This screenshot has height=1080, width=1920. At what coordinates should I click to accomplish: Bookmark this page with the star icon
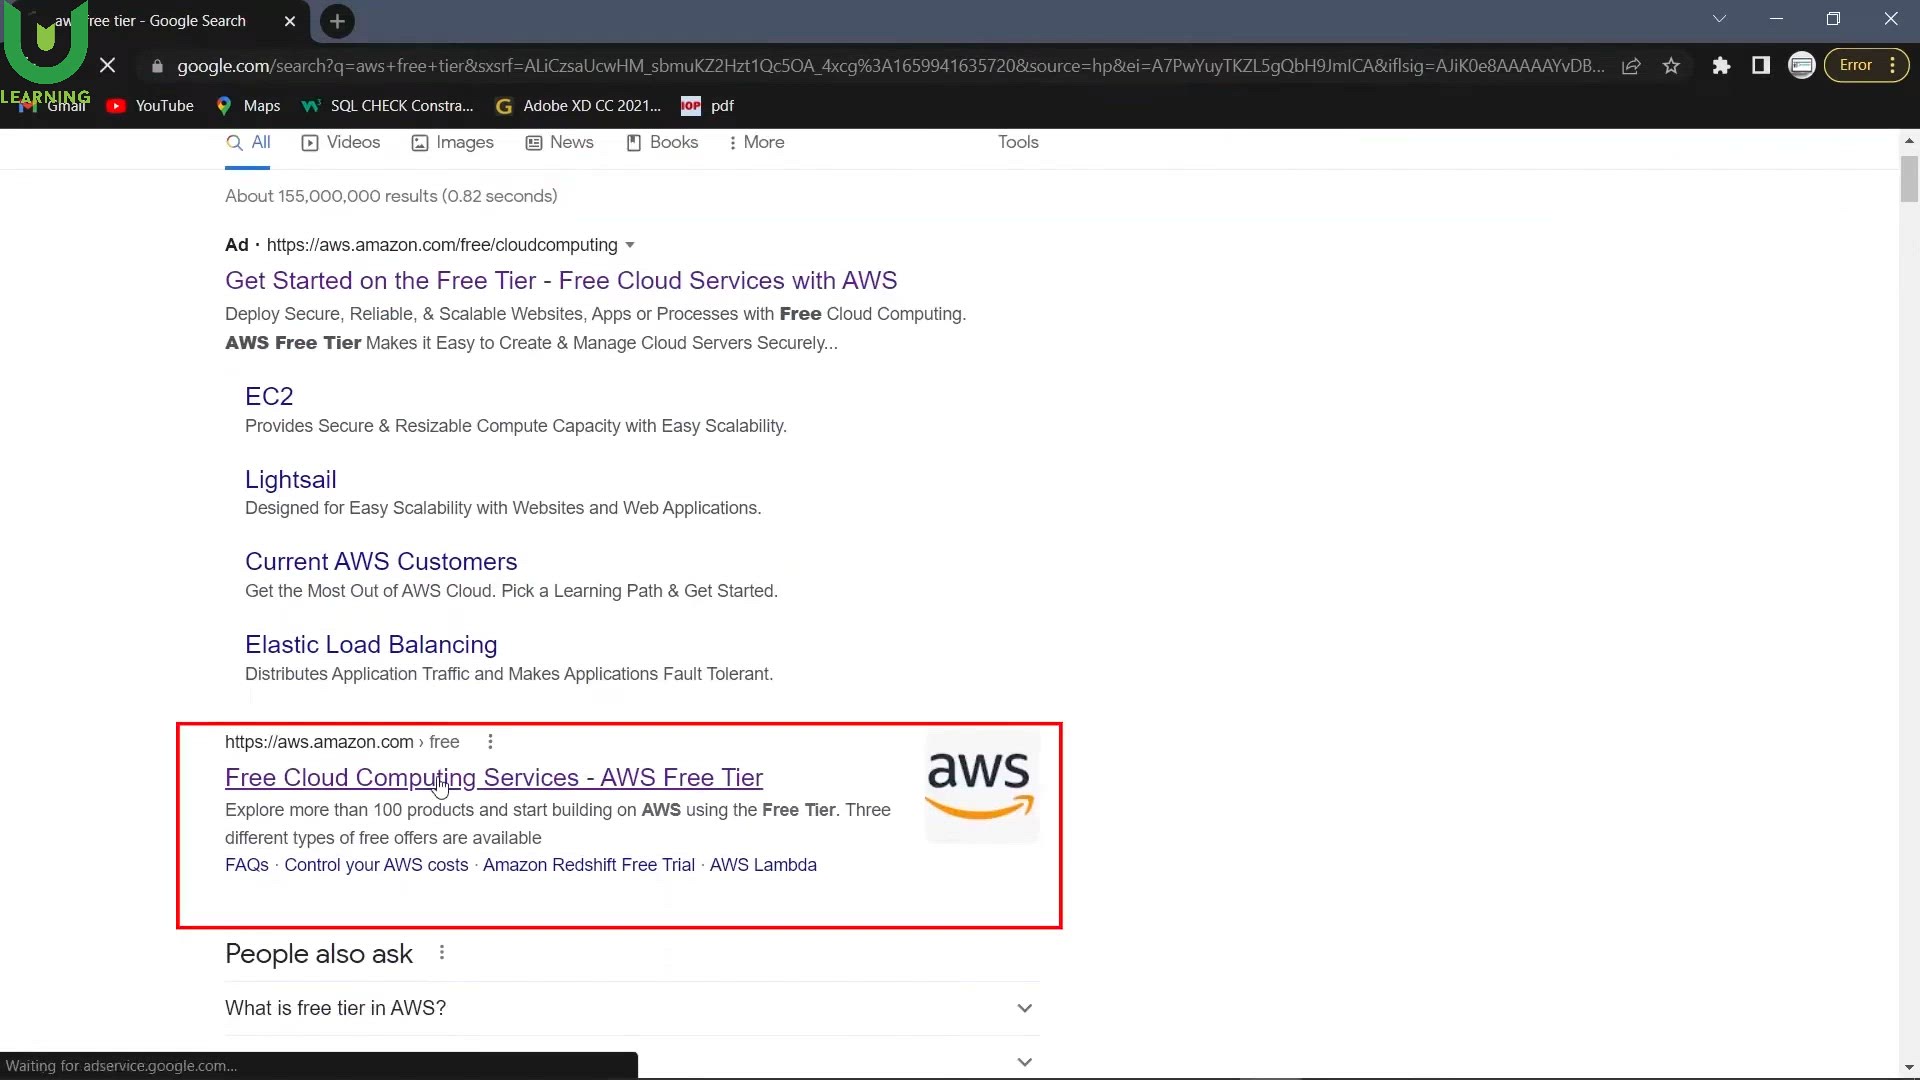(1671, 66)
